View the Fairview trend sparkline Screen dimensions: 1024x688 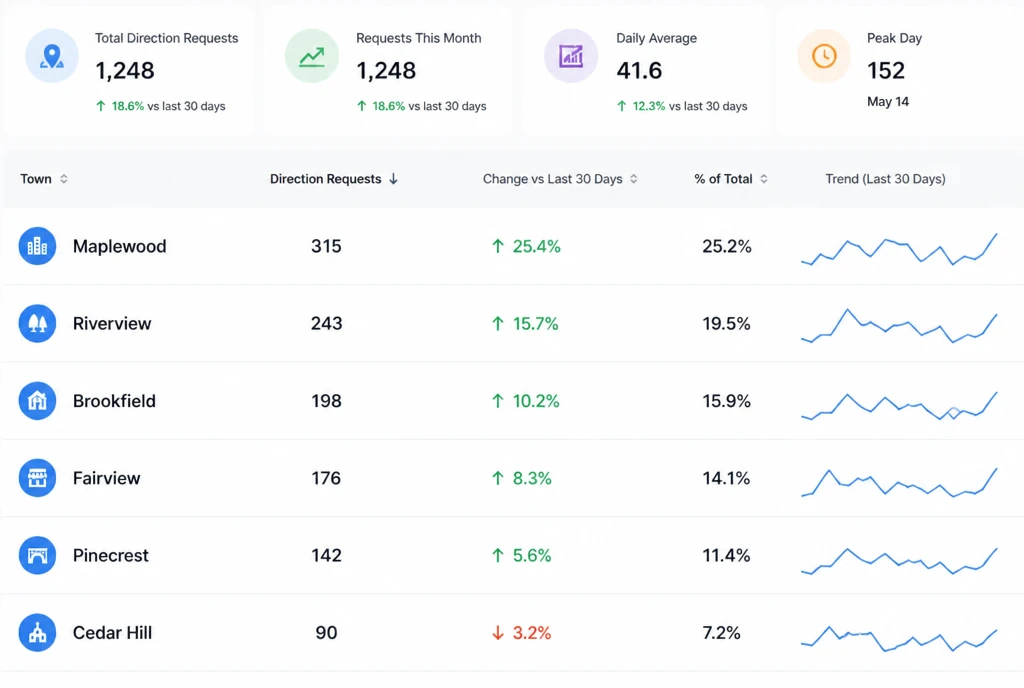(899, 482)
